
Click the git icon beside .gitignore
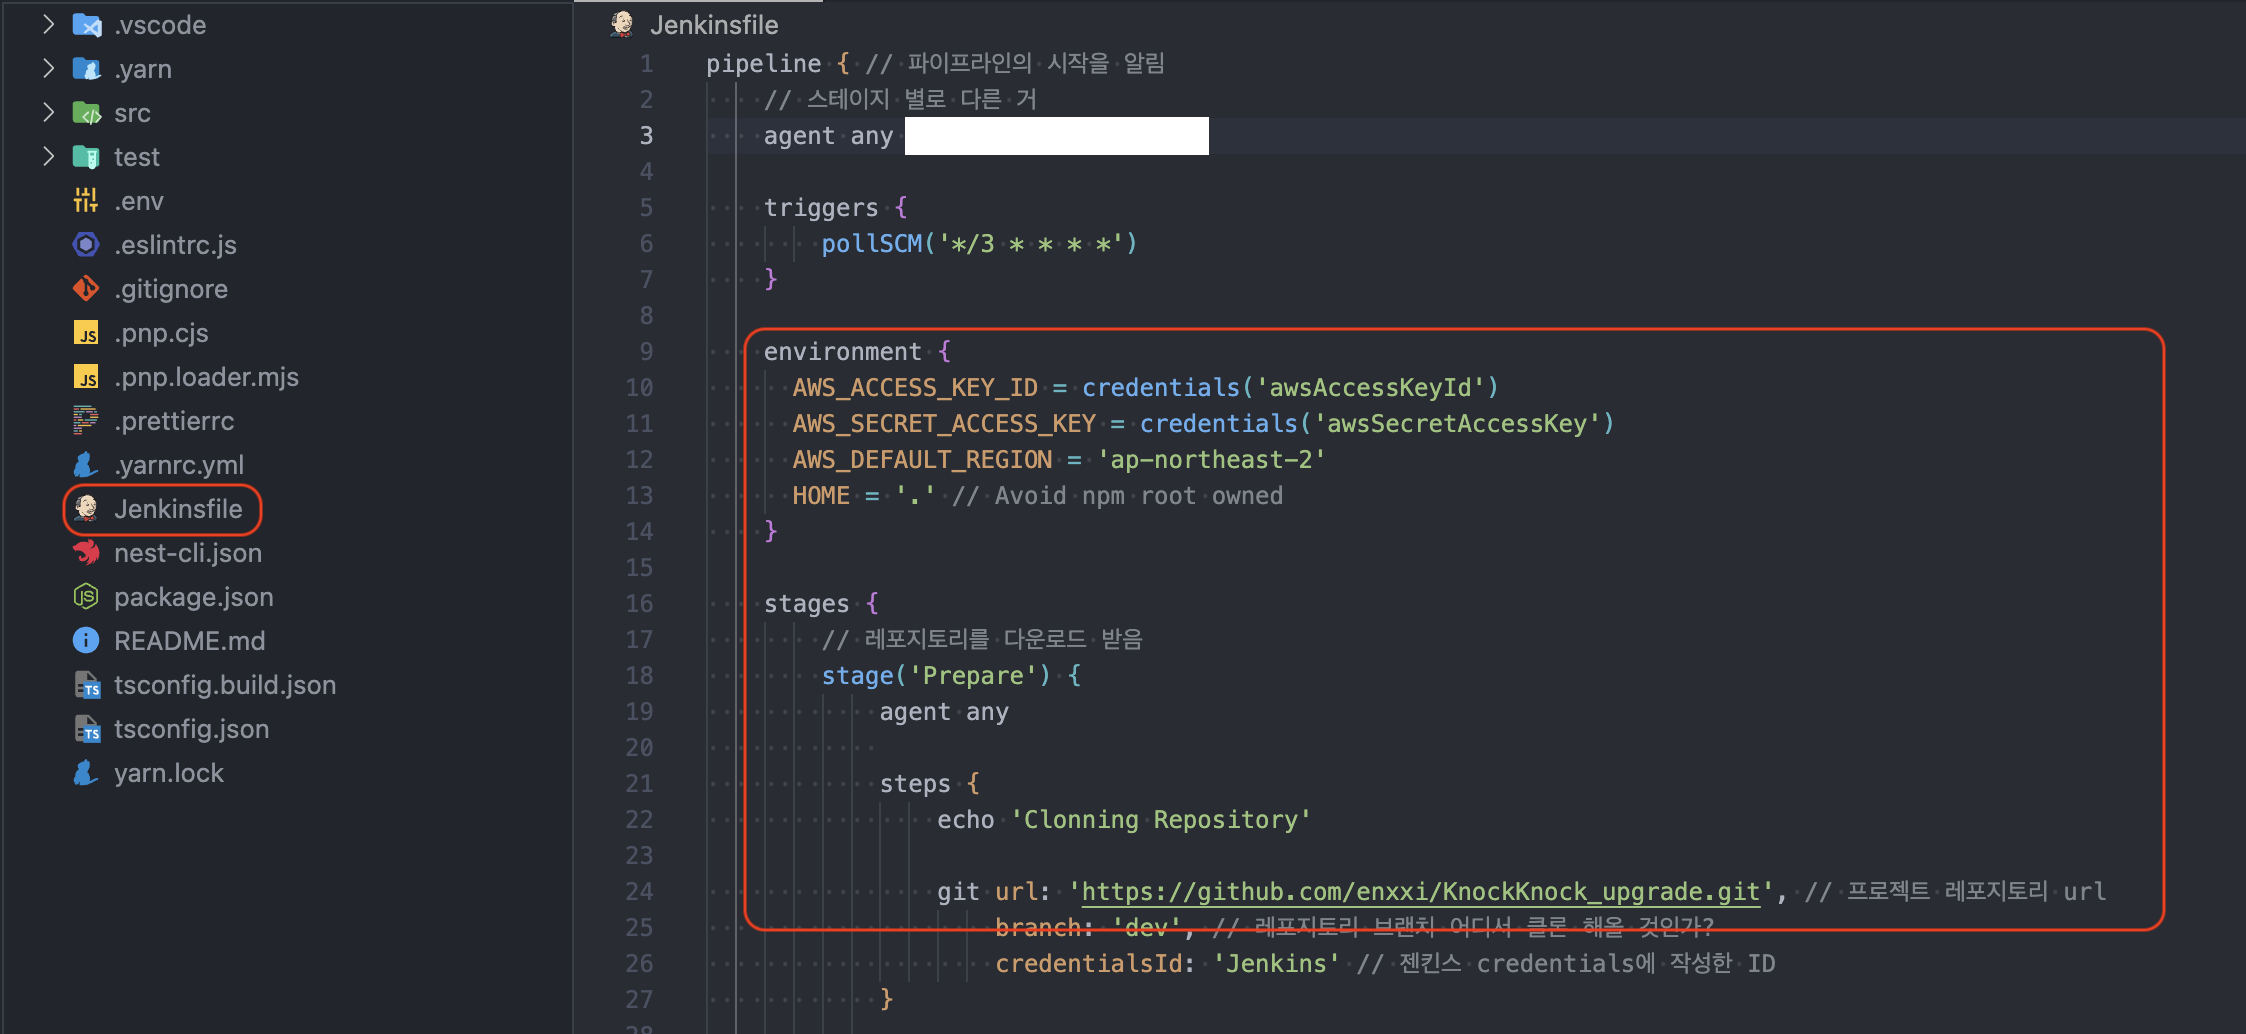(86, 289)
